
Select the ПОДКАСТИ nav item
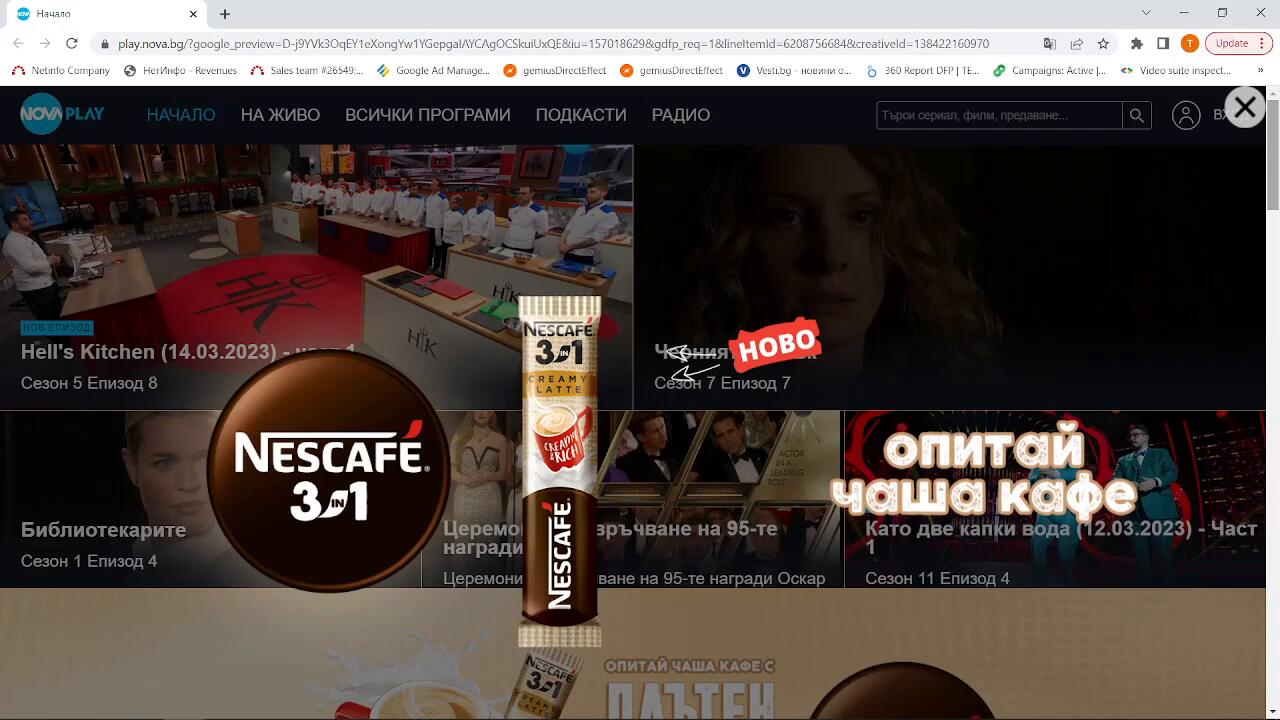[581, 115]
